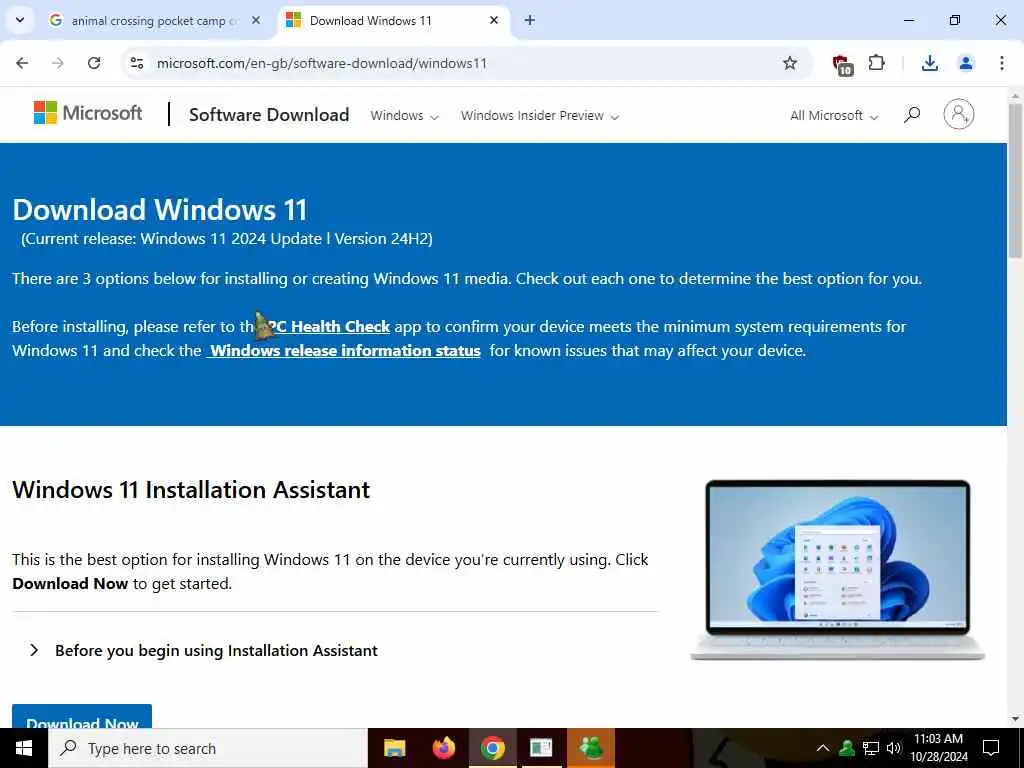
Task: Click the green user tray icon
Action: point(847,748)
